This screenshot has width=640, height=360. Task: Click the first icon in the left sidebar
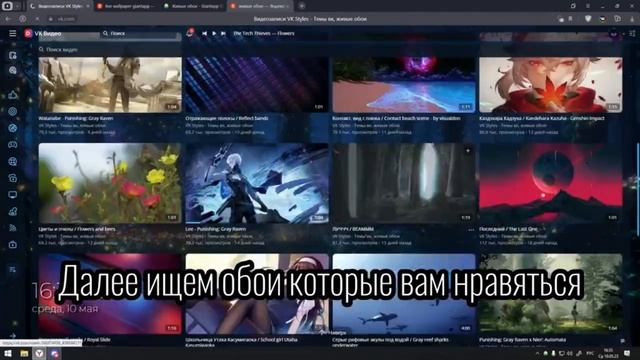point(13,55)
